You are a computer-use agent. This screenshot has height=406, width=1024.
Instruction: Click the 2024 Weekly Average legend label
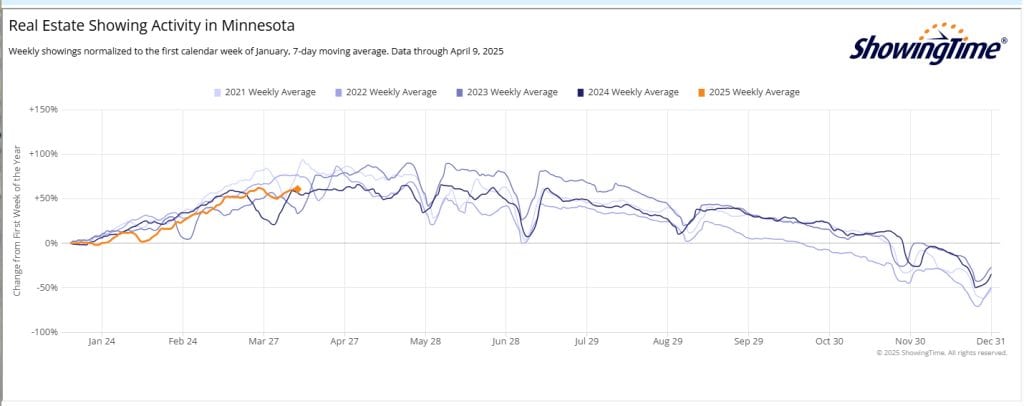click(634, 92)
